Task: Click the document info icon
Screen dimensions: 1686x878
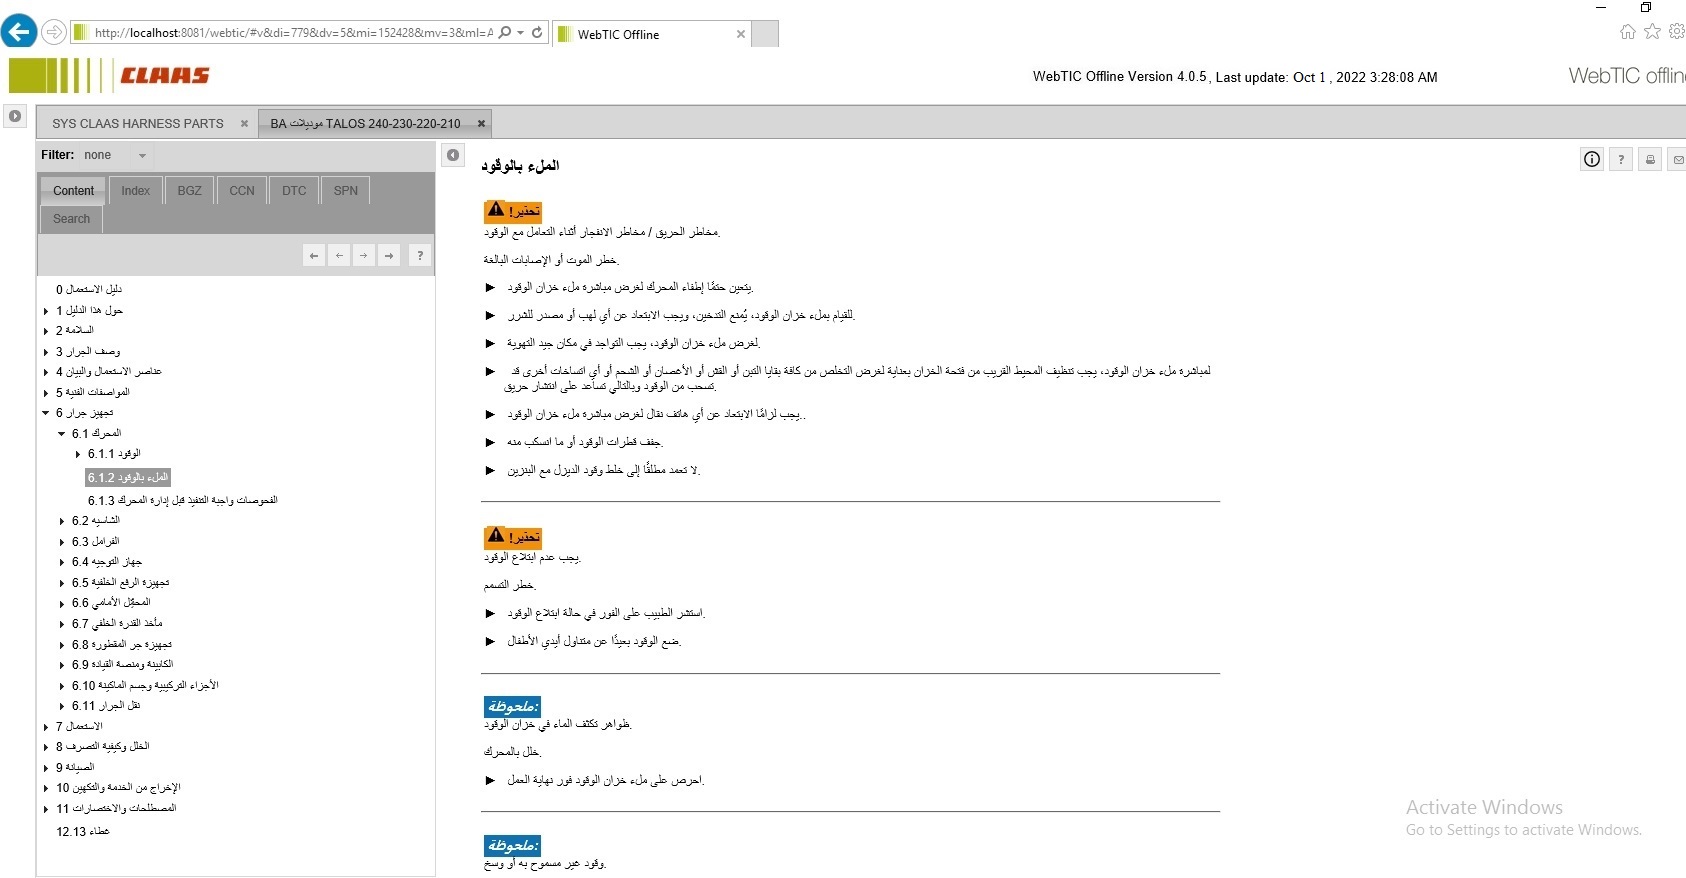Action: 1592,159
